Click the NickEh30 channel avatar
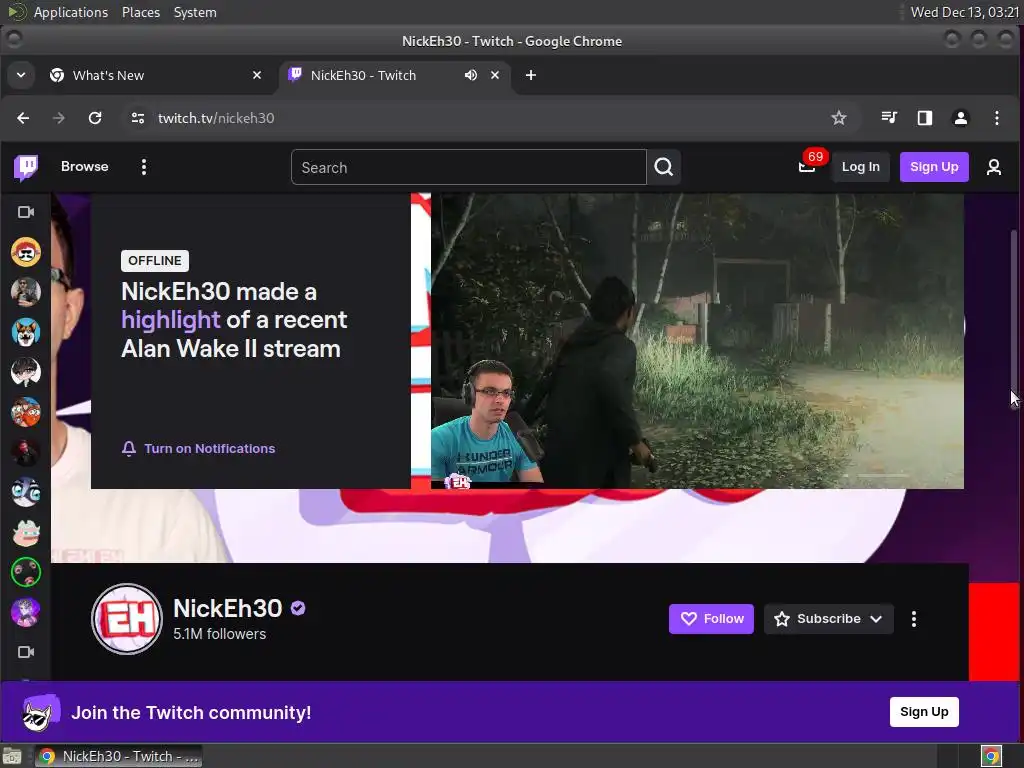Screen dimensions: 1024x768 pyautogui.click(x=127, y=618)
